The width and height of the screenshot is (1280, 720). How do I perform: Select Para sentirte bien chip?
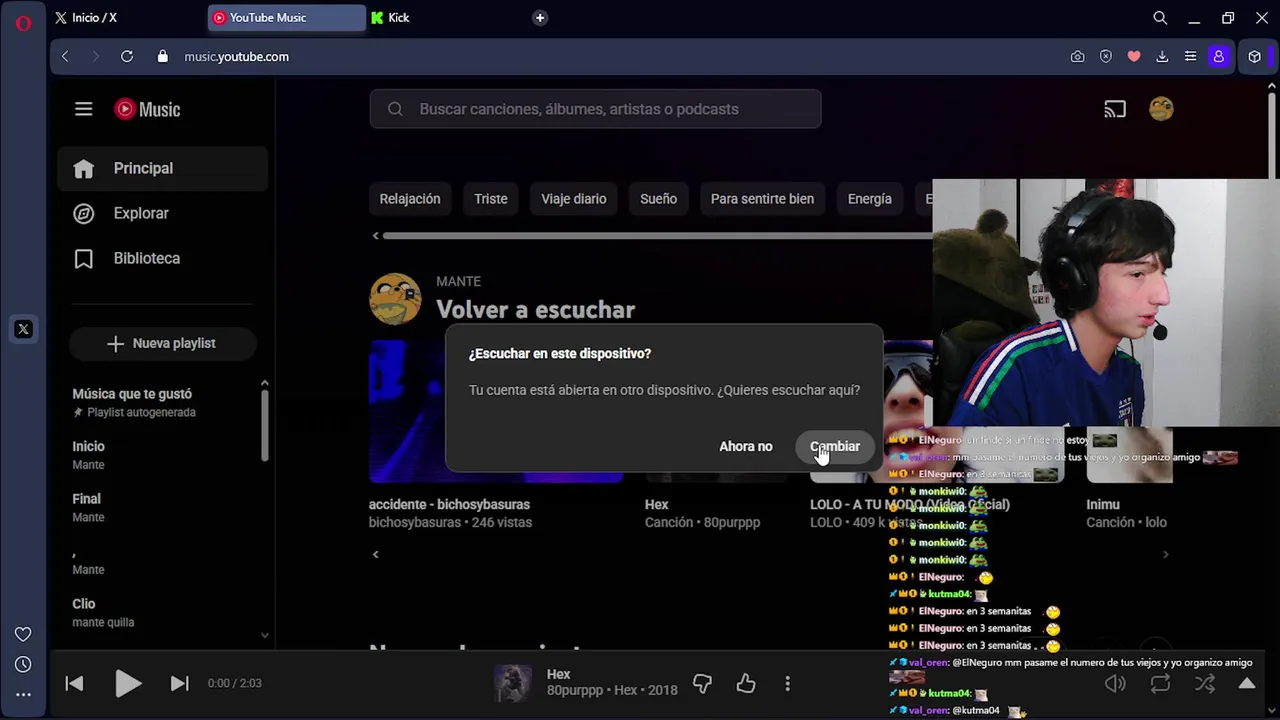pyautogui.click(x=762, y=199)
